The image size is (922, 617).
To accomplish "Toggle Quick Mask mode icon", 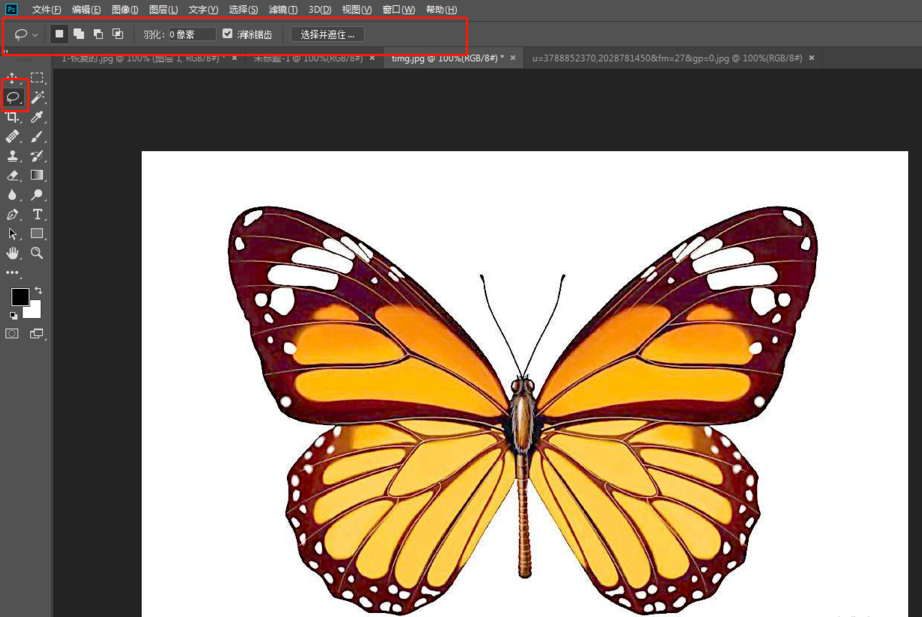I will 13,334.
